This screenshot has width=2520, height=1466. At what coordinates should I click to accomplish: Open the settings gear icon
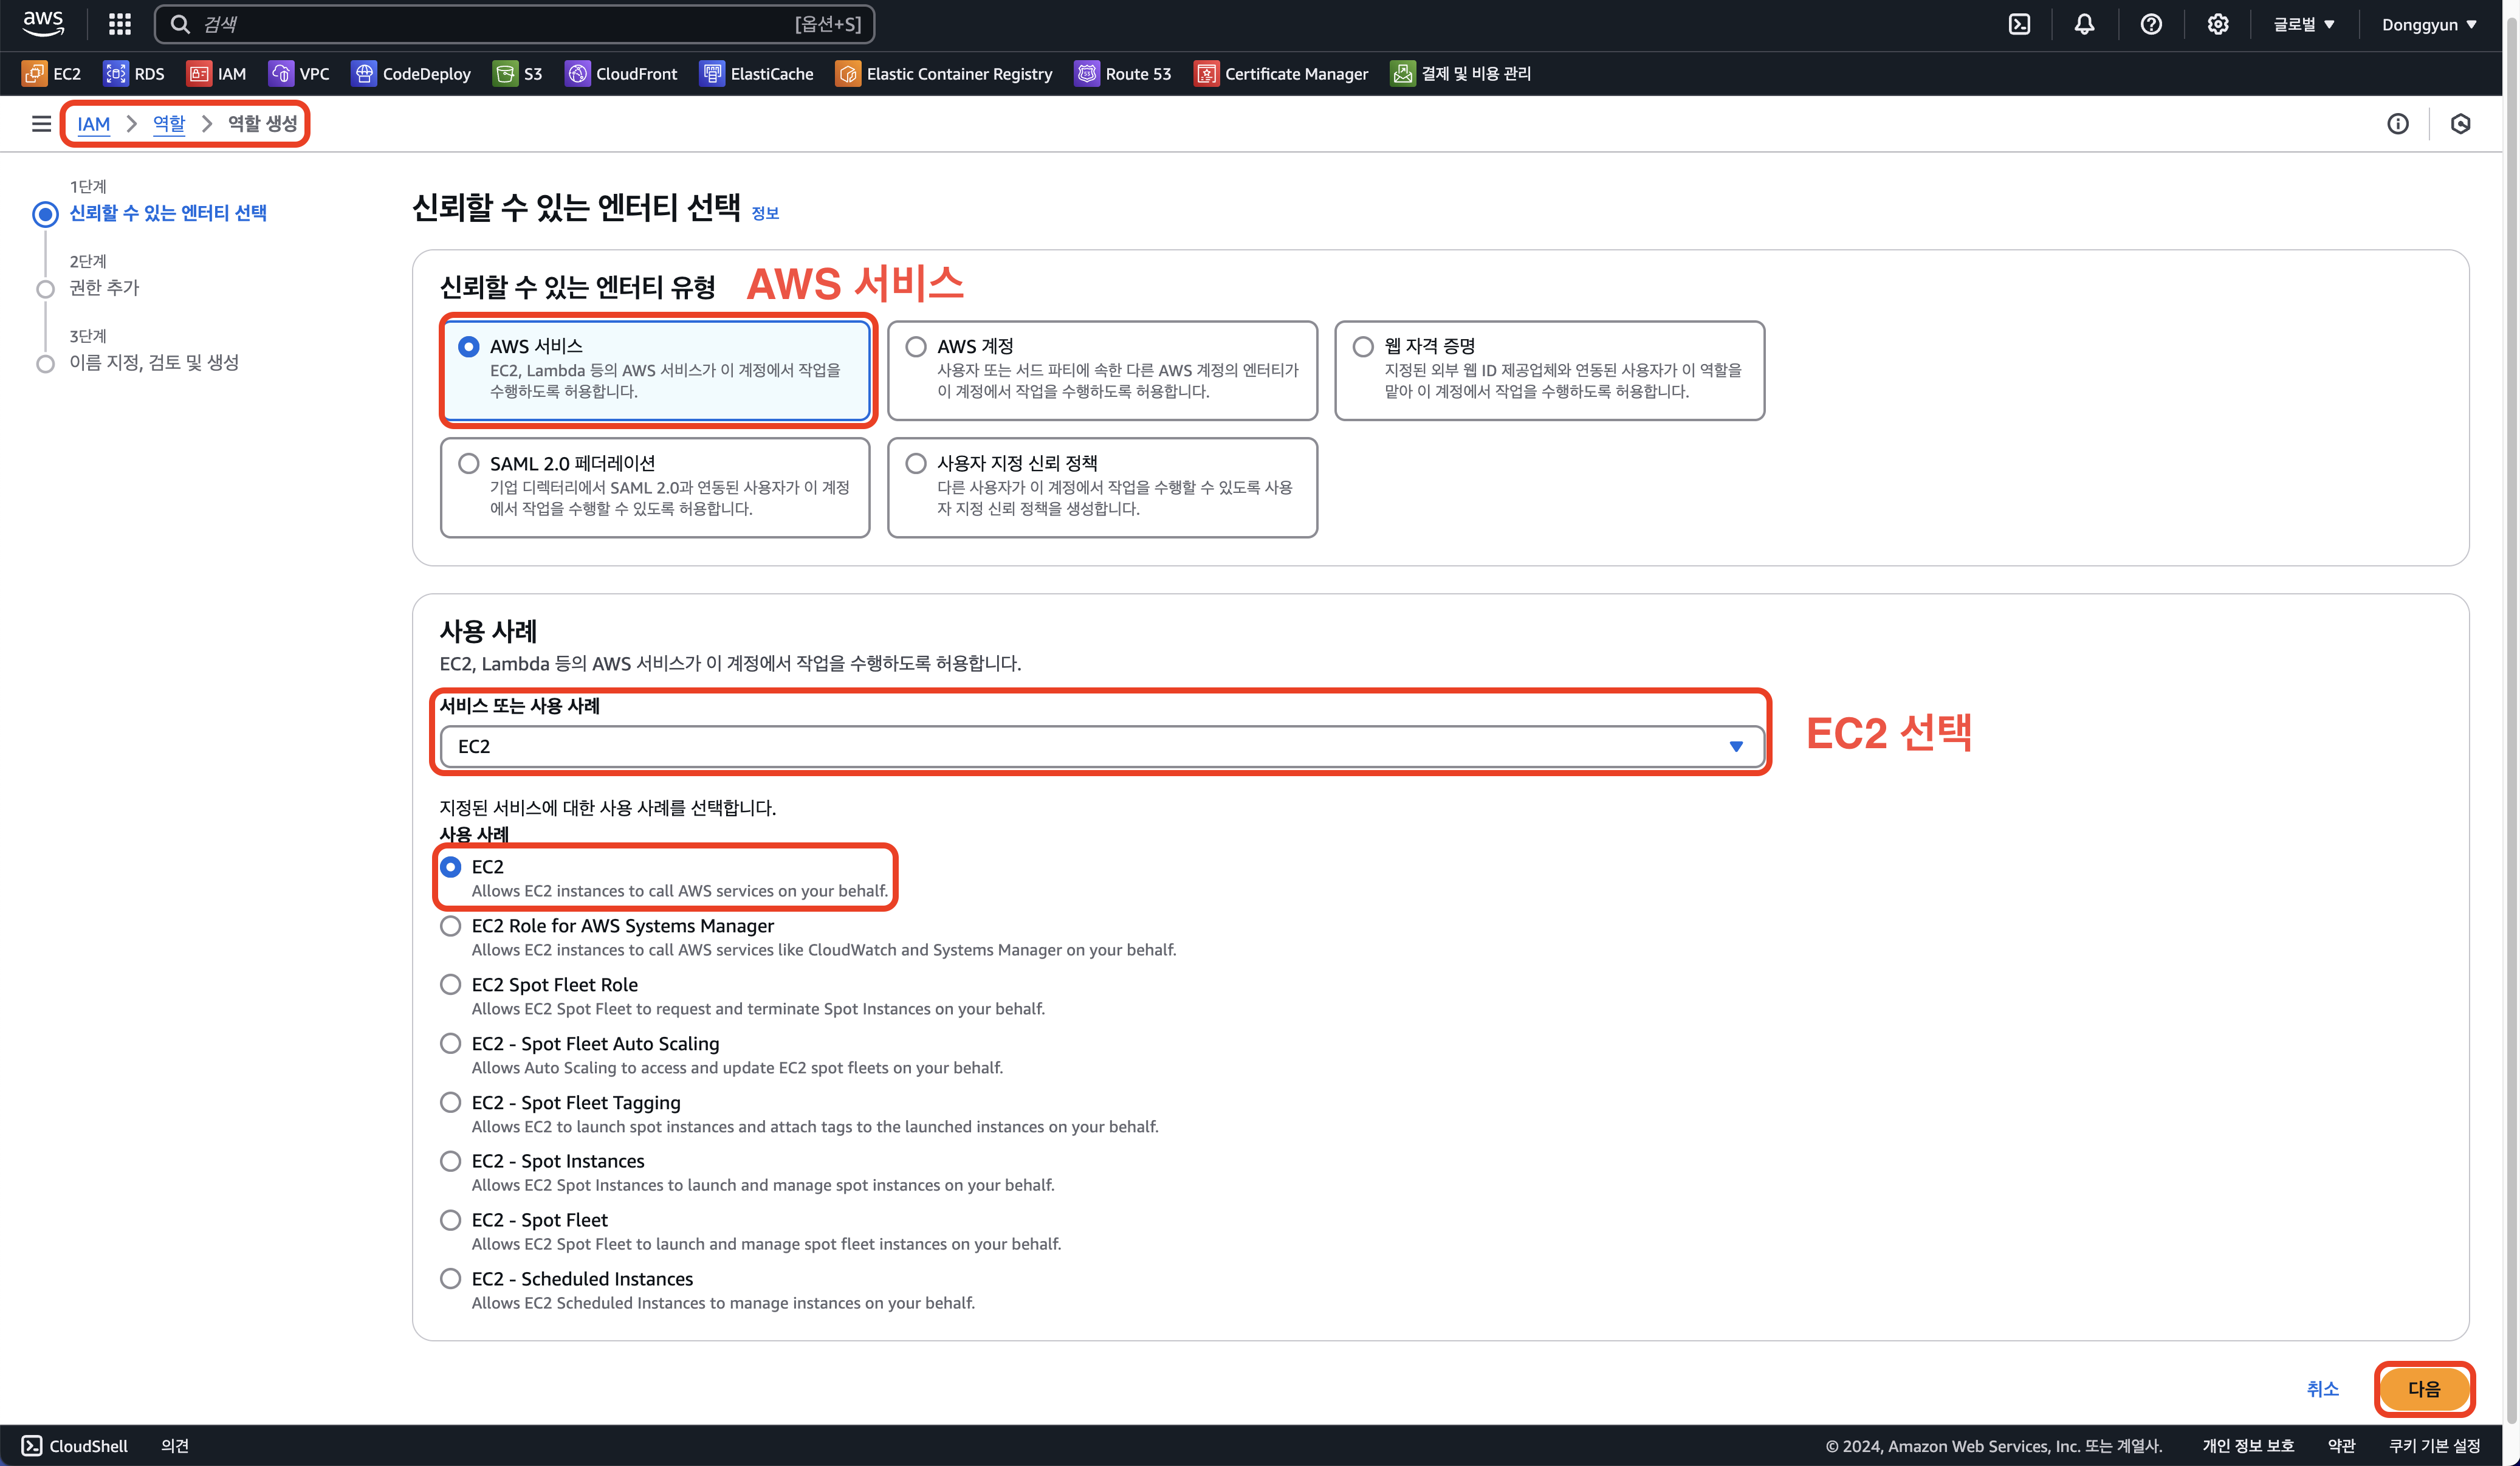(2217, 24)
